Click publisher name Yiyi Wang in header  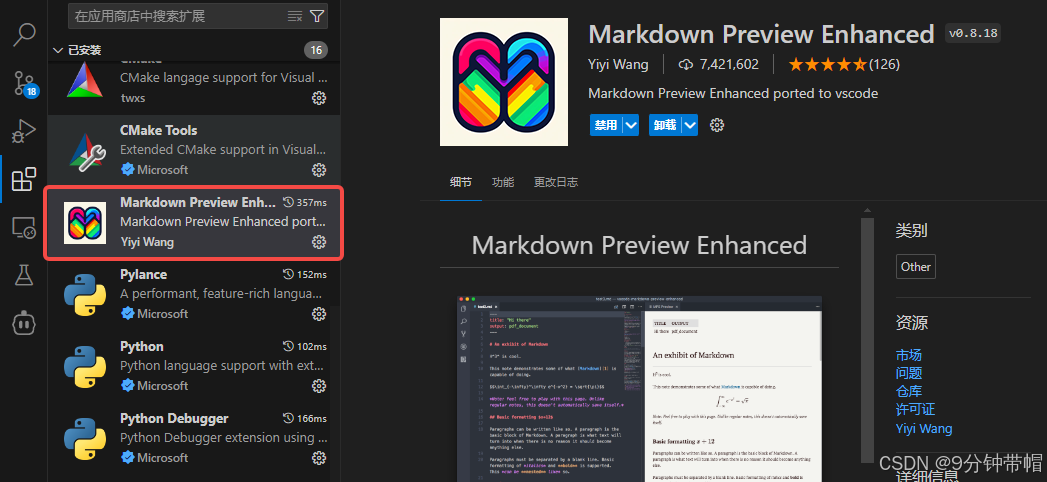coord(618,65)
